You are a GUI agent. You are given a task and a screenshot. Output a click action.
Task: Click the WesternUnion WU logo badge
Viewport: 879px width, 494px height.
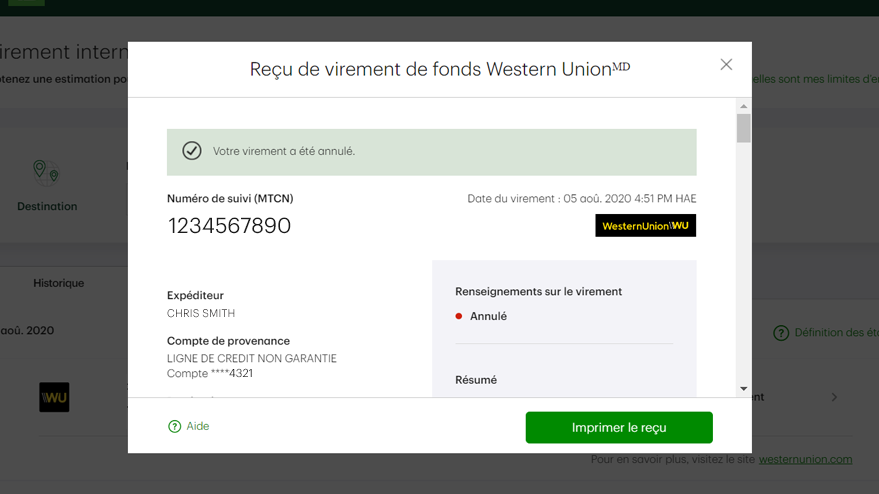tap(645, 225)
